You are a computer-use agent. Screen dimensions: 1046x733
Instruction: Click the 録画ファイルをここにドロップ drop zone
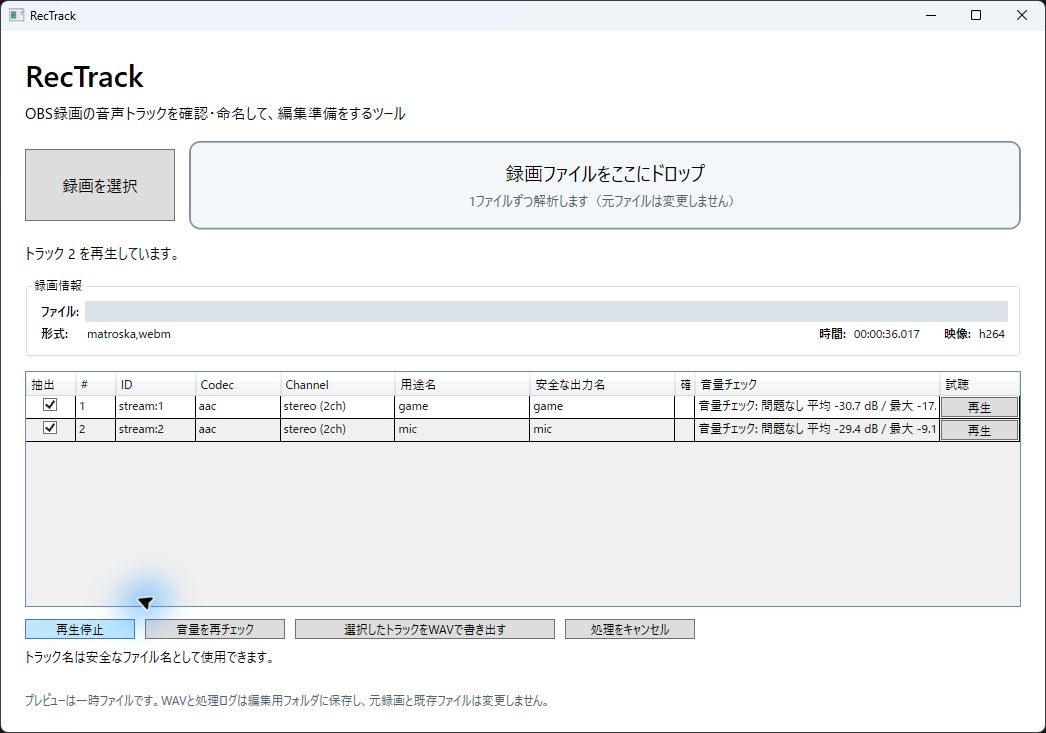point(605,185)
